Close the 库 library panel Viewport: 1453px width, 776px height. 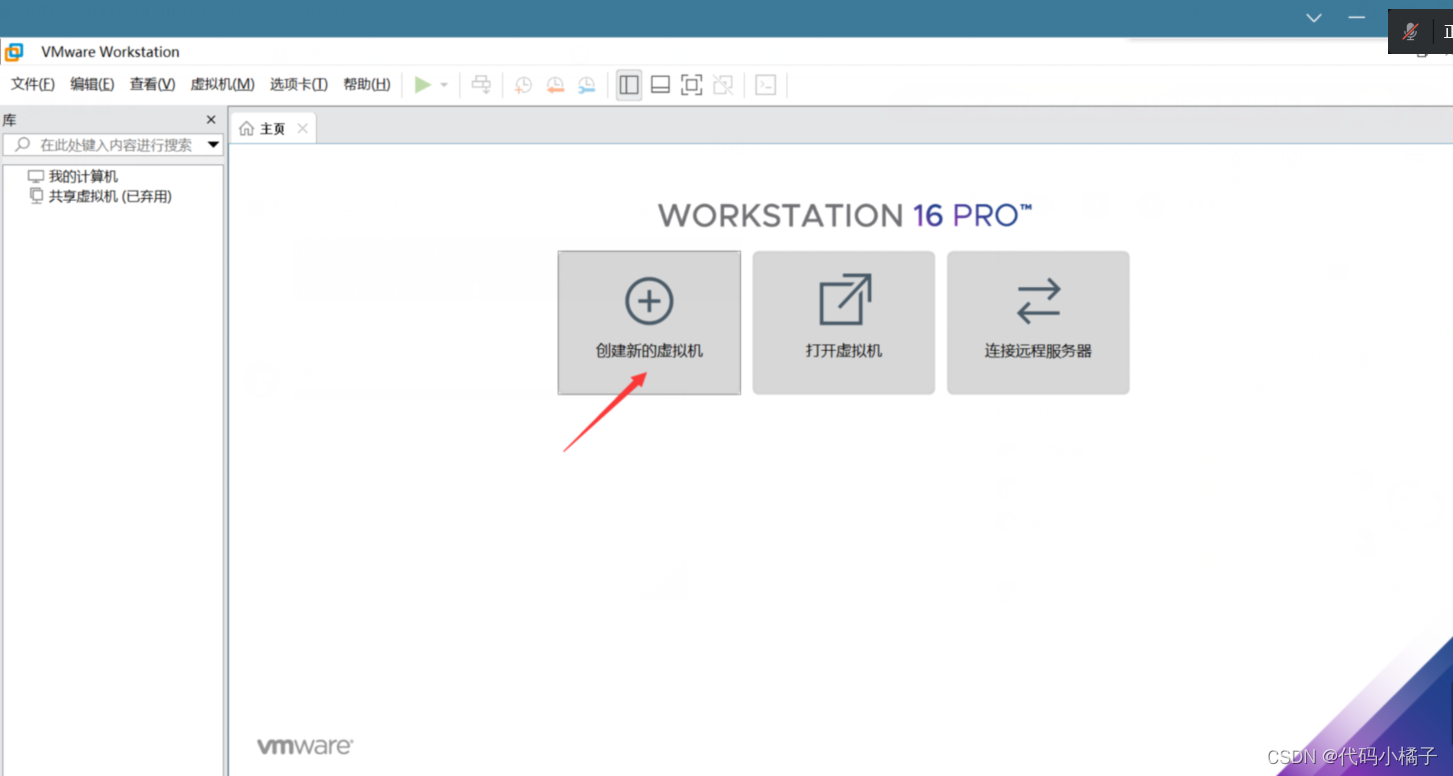211,120
